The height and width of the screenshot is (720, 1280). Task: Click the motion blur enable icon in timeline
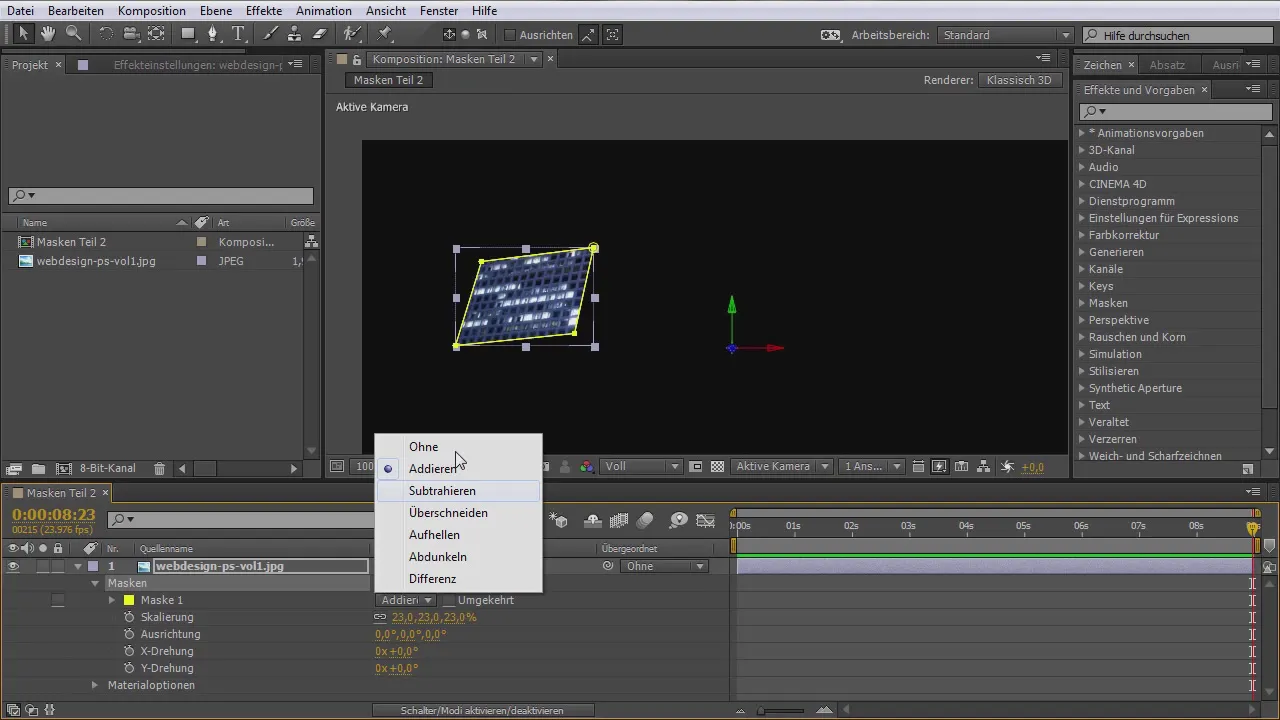(645, 520)
